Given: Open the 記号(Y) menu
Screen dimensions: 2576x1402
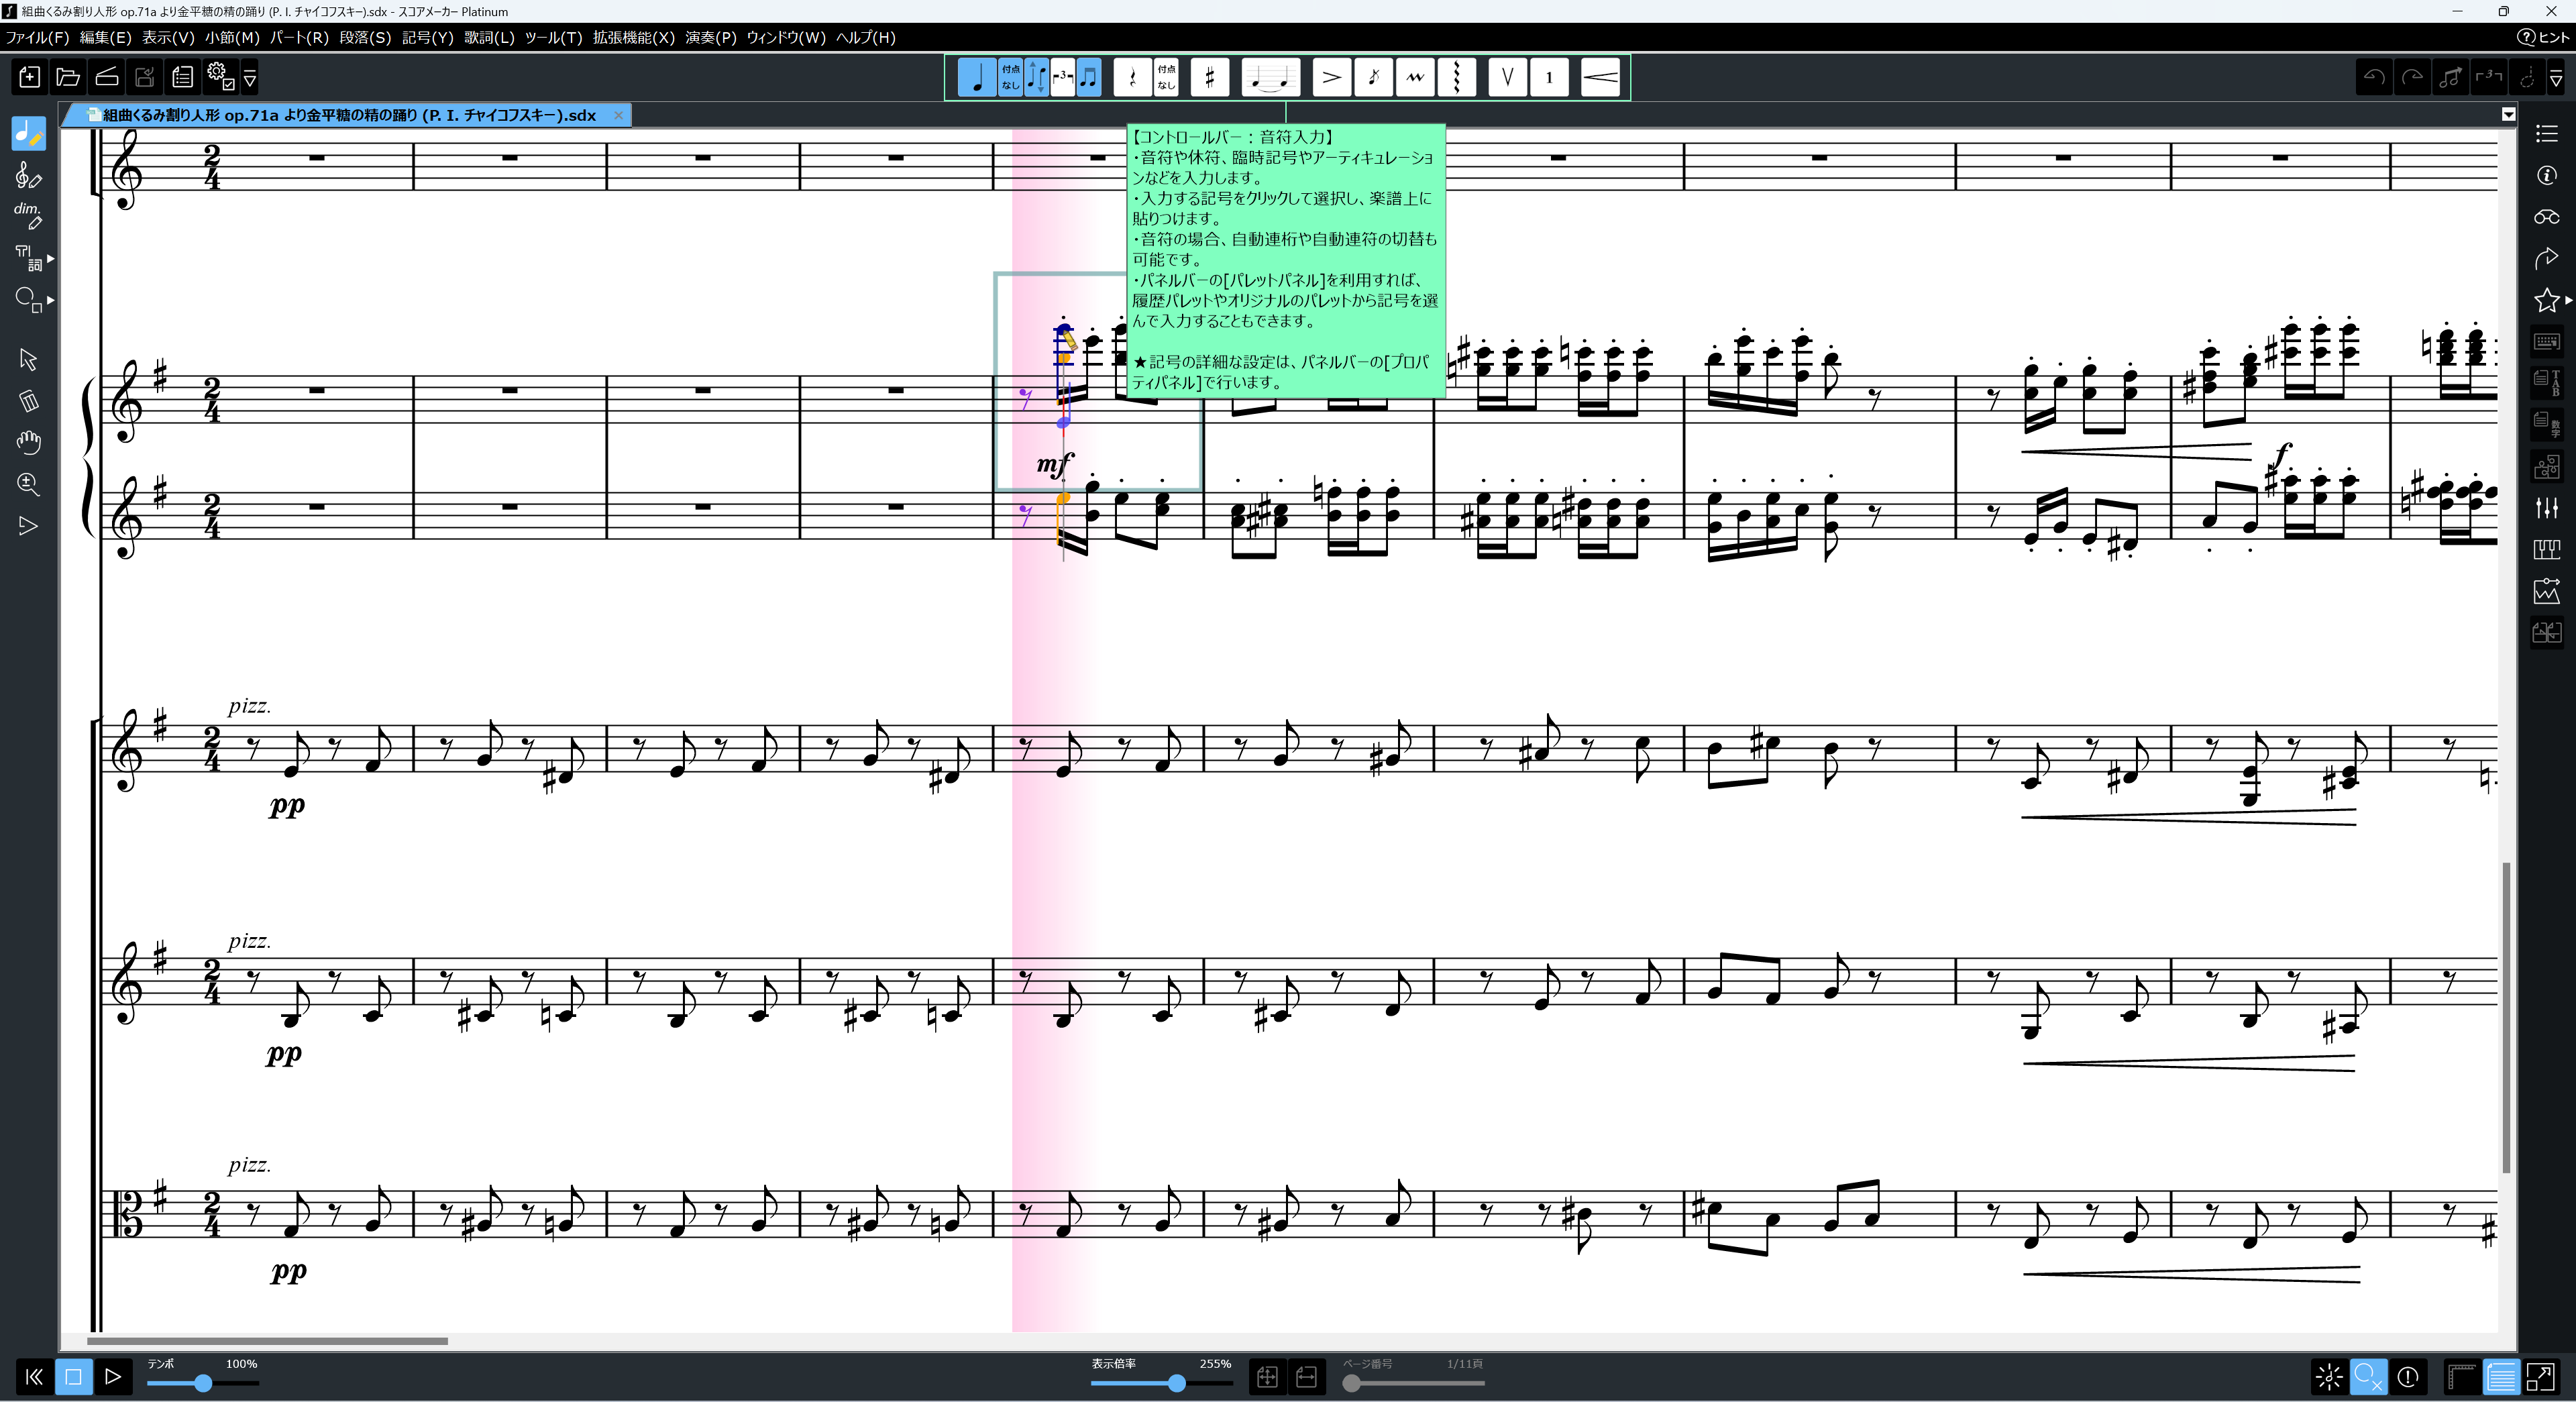Looking at the screenshot, I should [427, 37].
